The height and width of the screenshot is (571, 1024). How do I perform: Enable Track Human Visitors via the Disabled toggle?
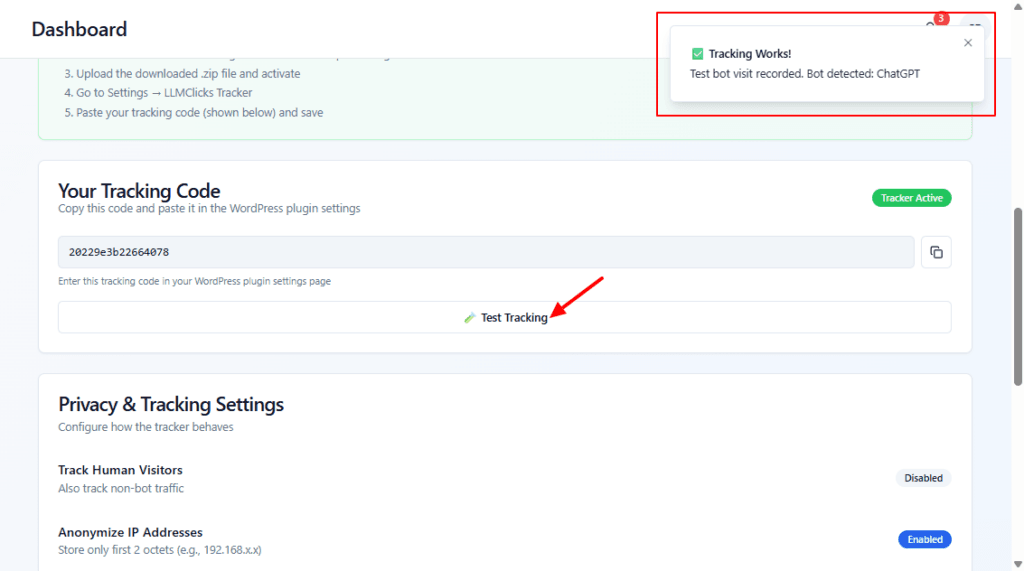click(923, 478)
